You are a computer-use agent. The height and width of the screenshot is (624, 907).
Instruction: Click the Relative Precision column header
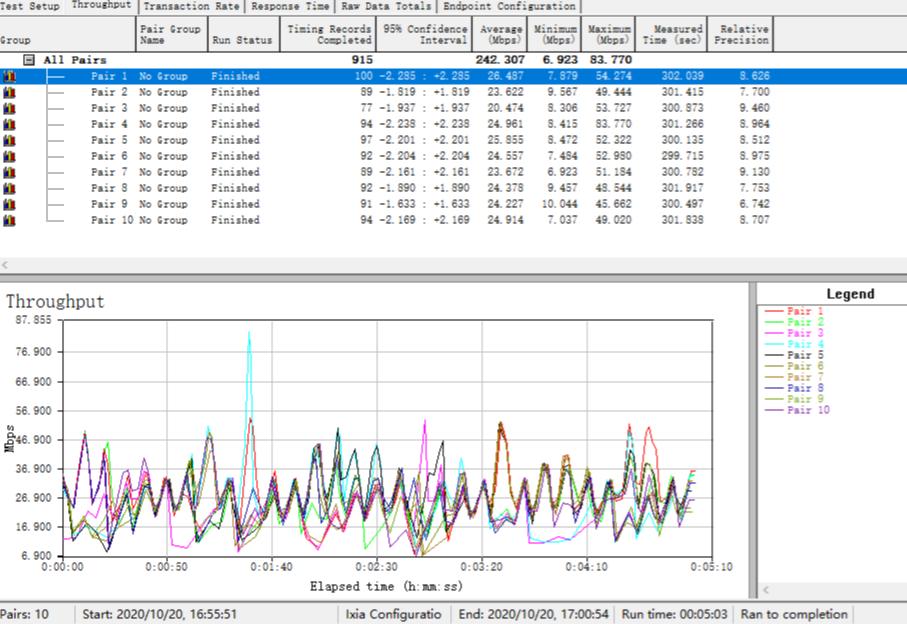coord(742,35)
